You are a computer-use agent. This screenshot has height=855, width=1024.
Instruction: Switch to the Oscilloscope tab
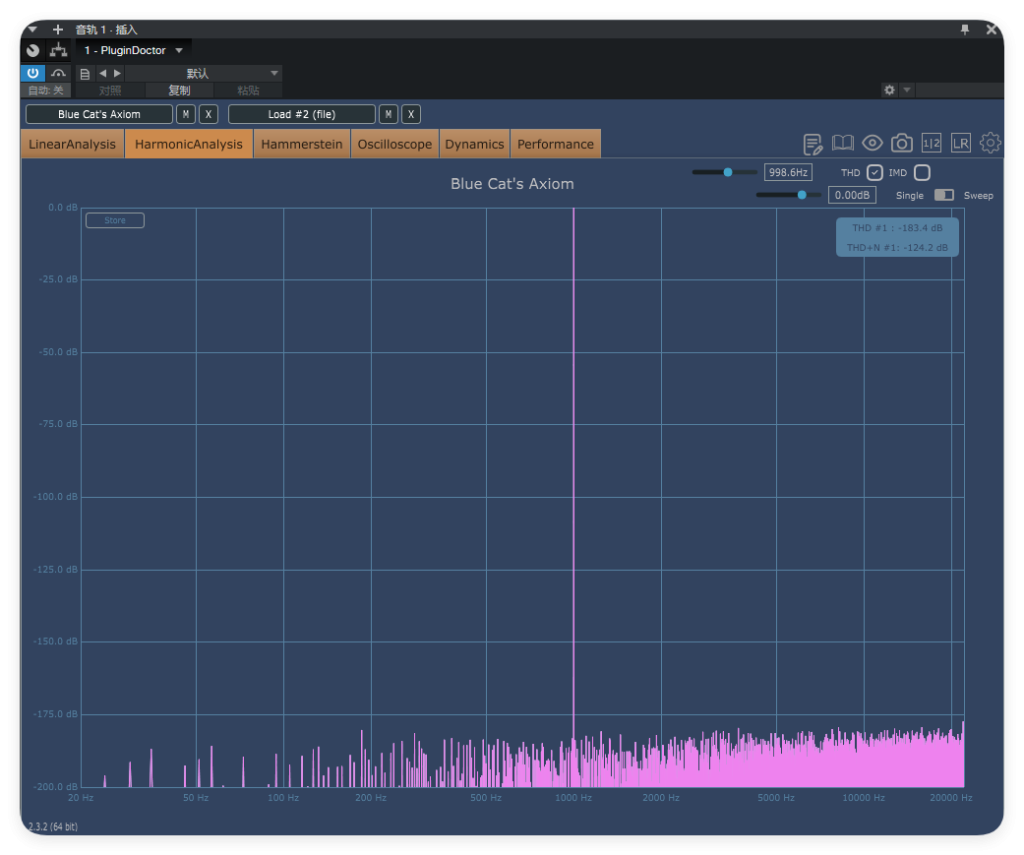point(394,144)
